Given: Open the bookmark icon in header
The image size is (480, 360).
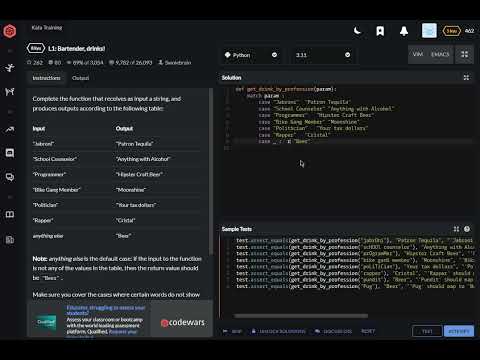Looking at the screenshot, I should tap(380, 31).
